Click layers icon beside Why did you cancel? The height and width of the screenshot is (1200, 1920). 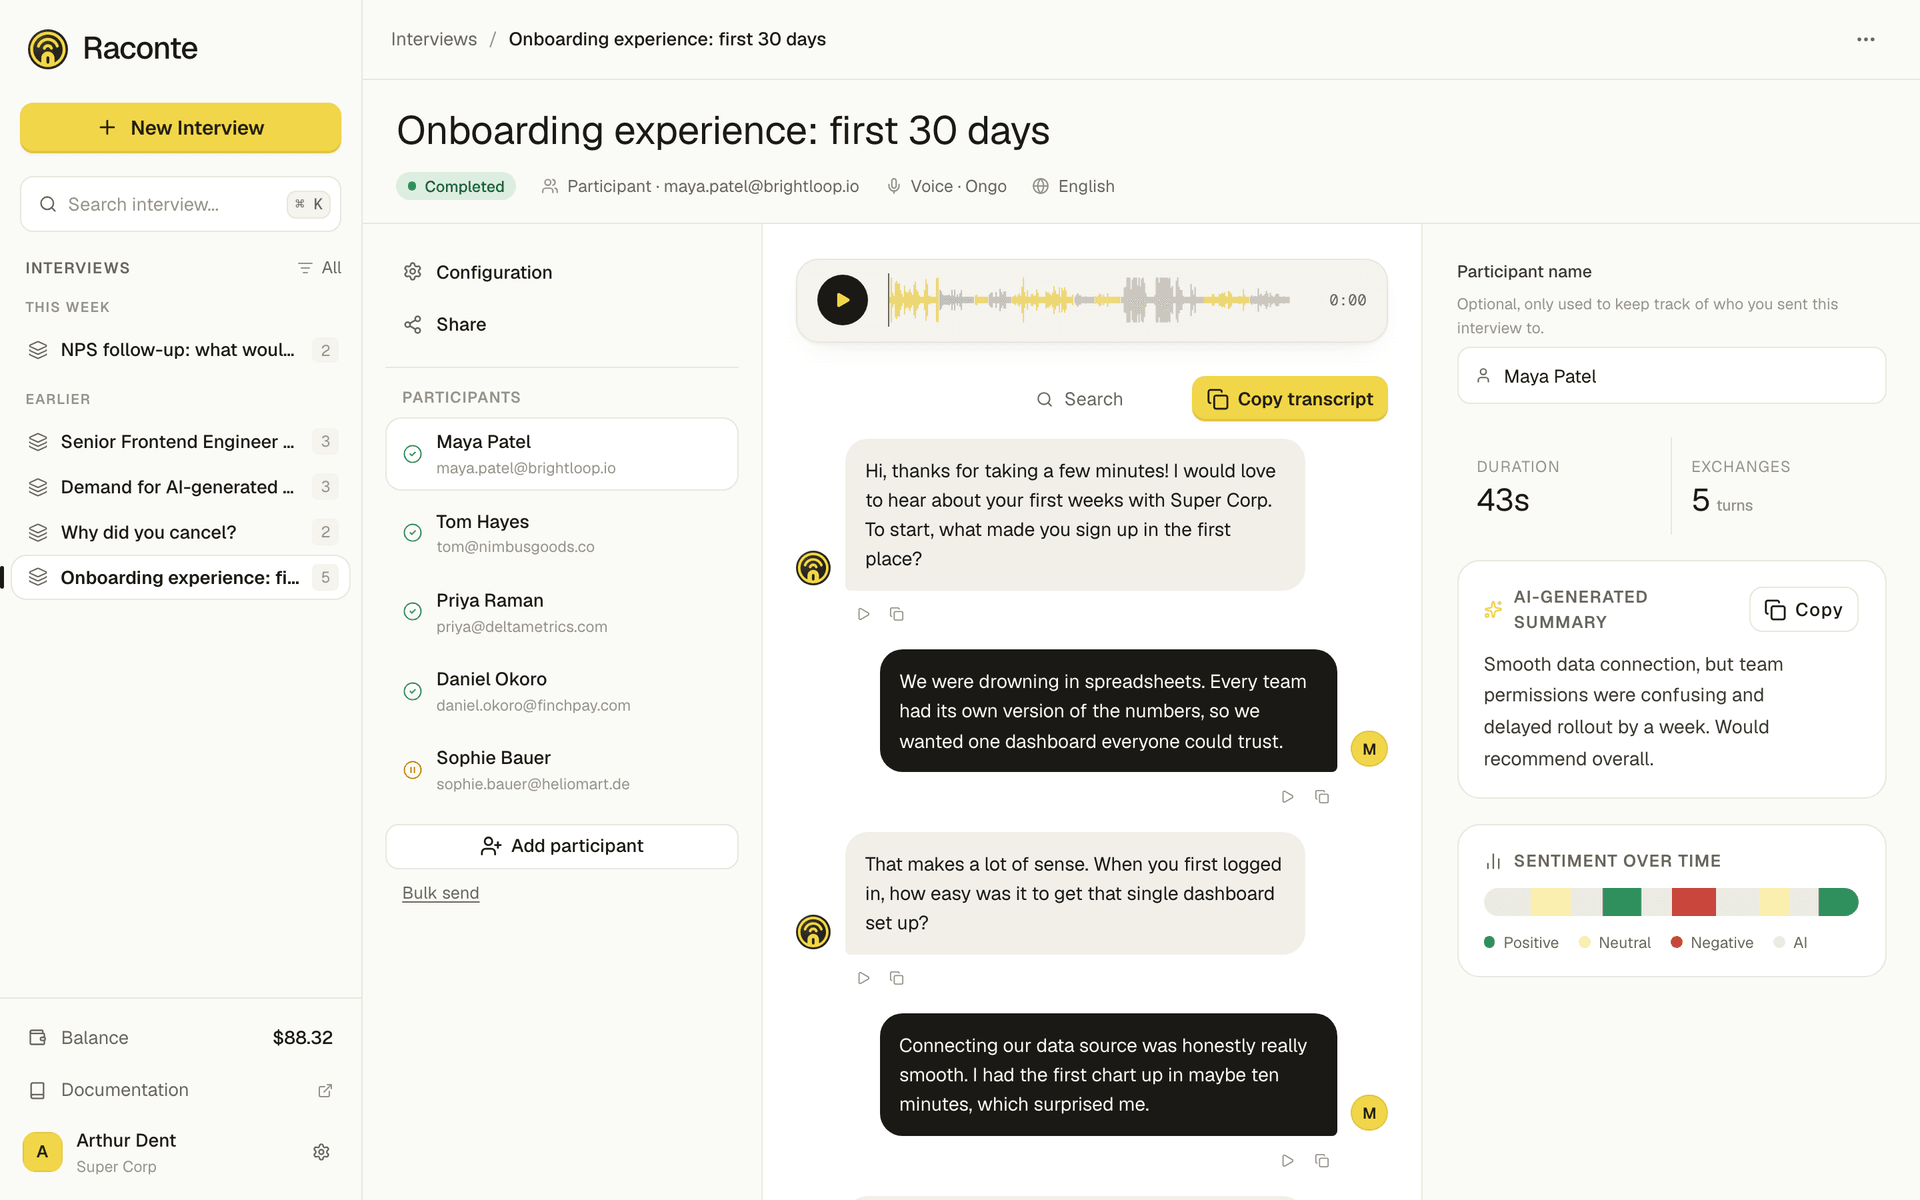[38, 532]
